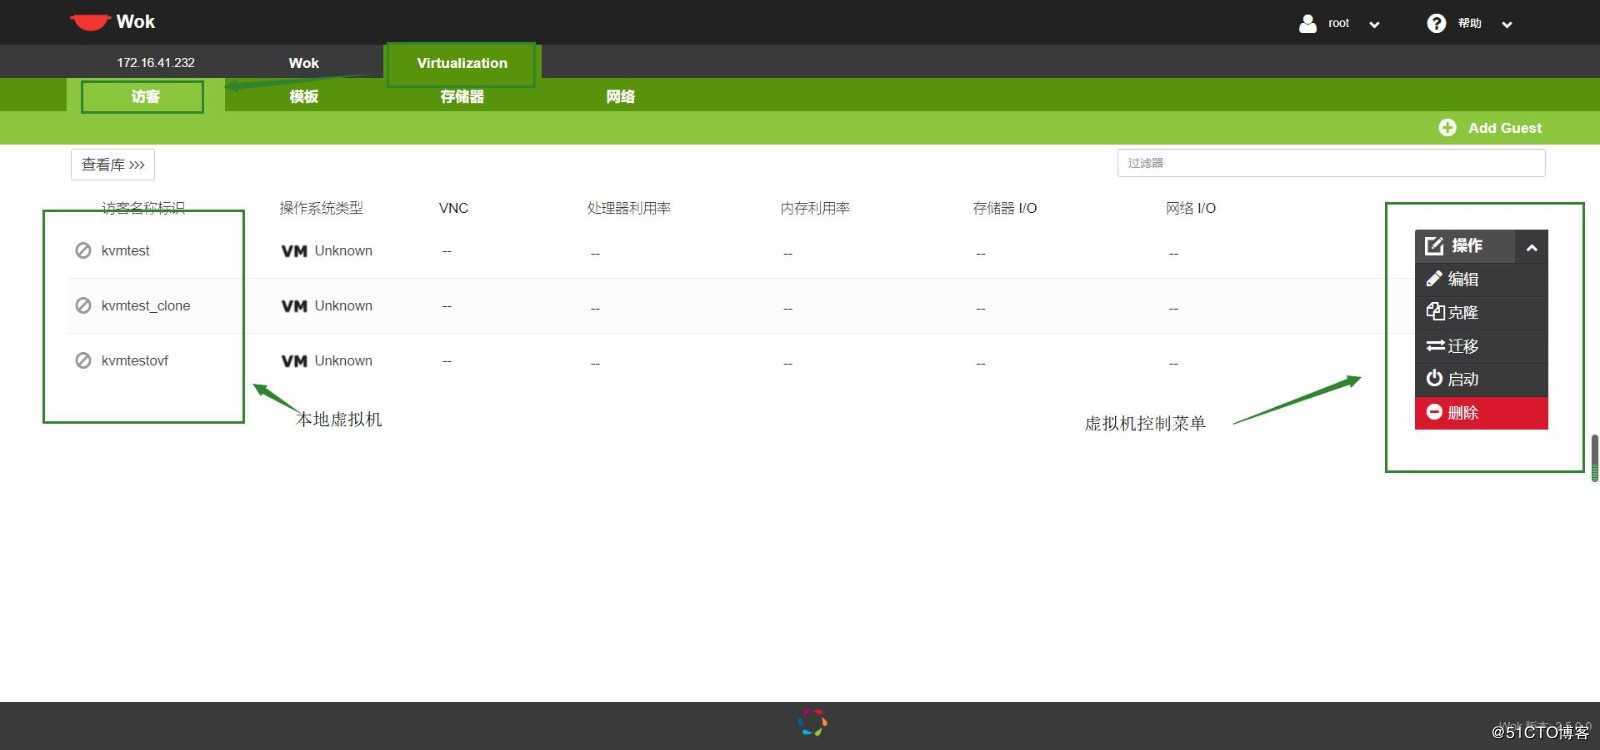This screenshot has height=750, width=1600.
Task: Click the page vertical scrollbar thumb
Action: (1594, 458)
